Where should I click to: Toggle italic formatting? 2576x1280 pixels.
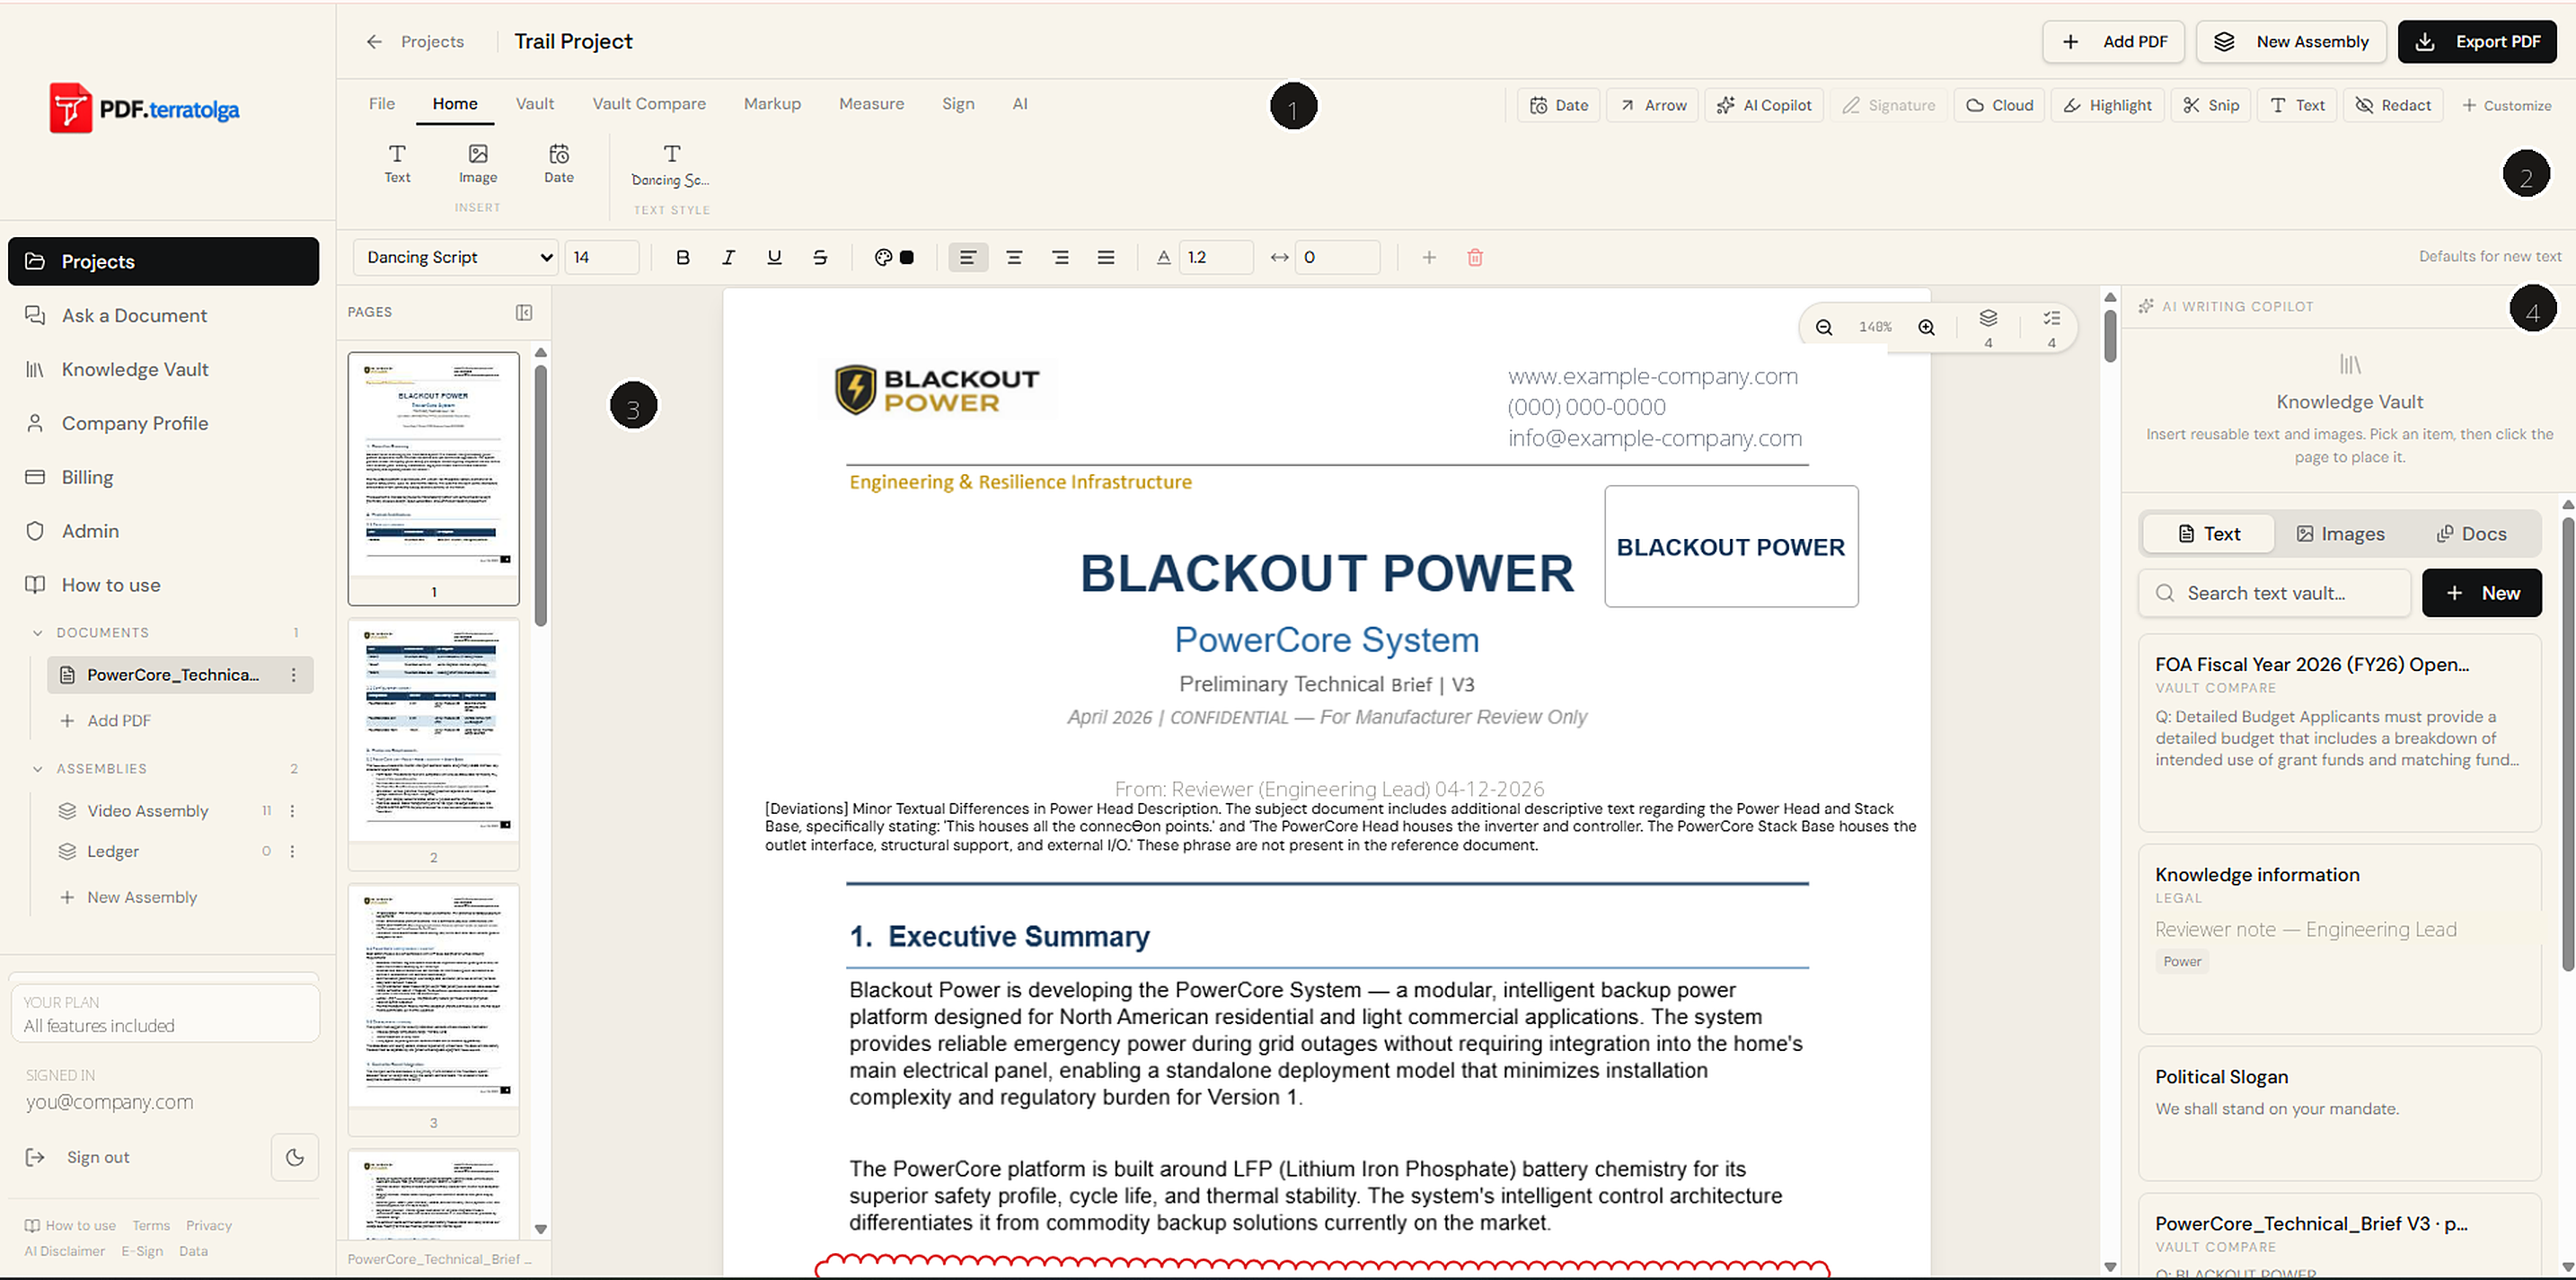[x=728, y=257]
